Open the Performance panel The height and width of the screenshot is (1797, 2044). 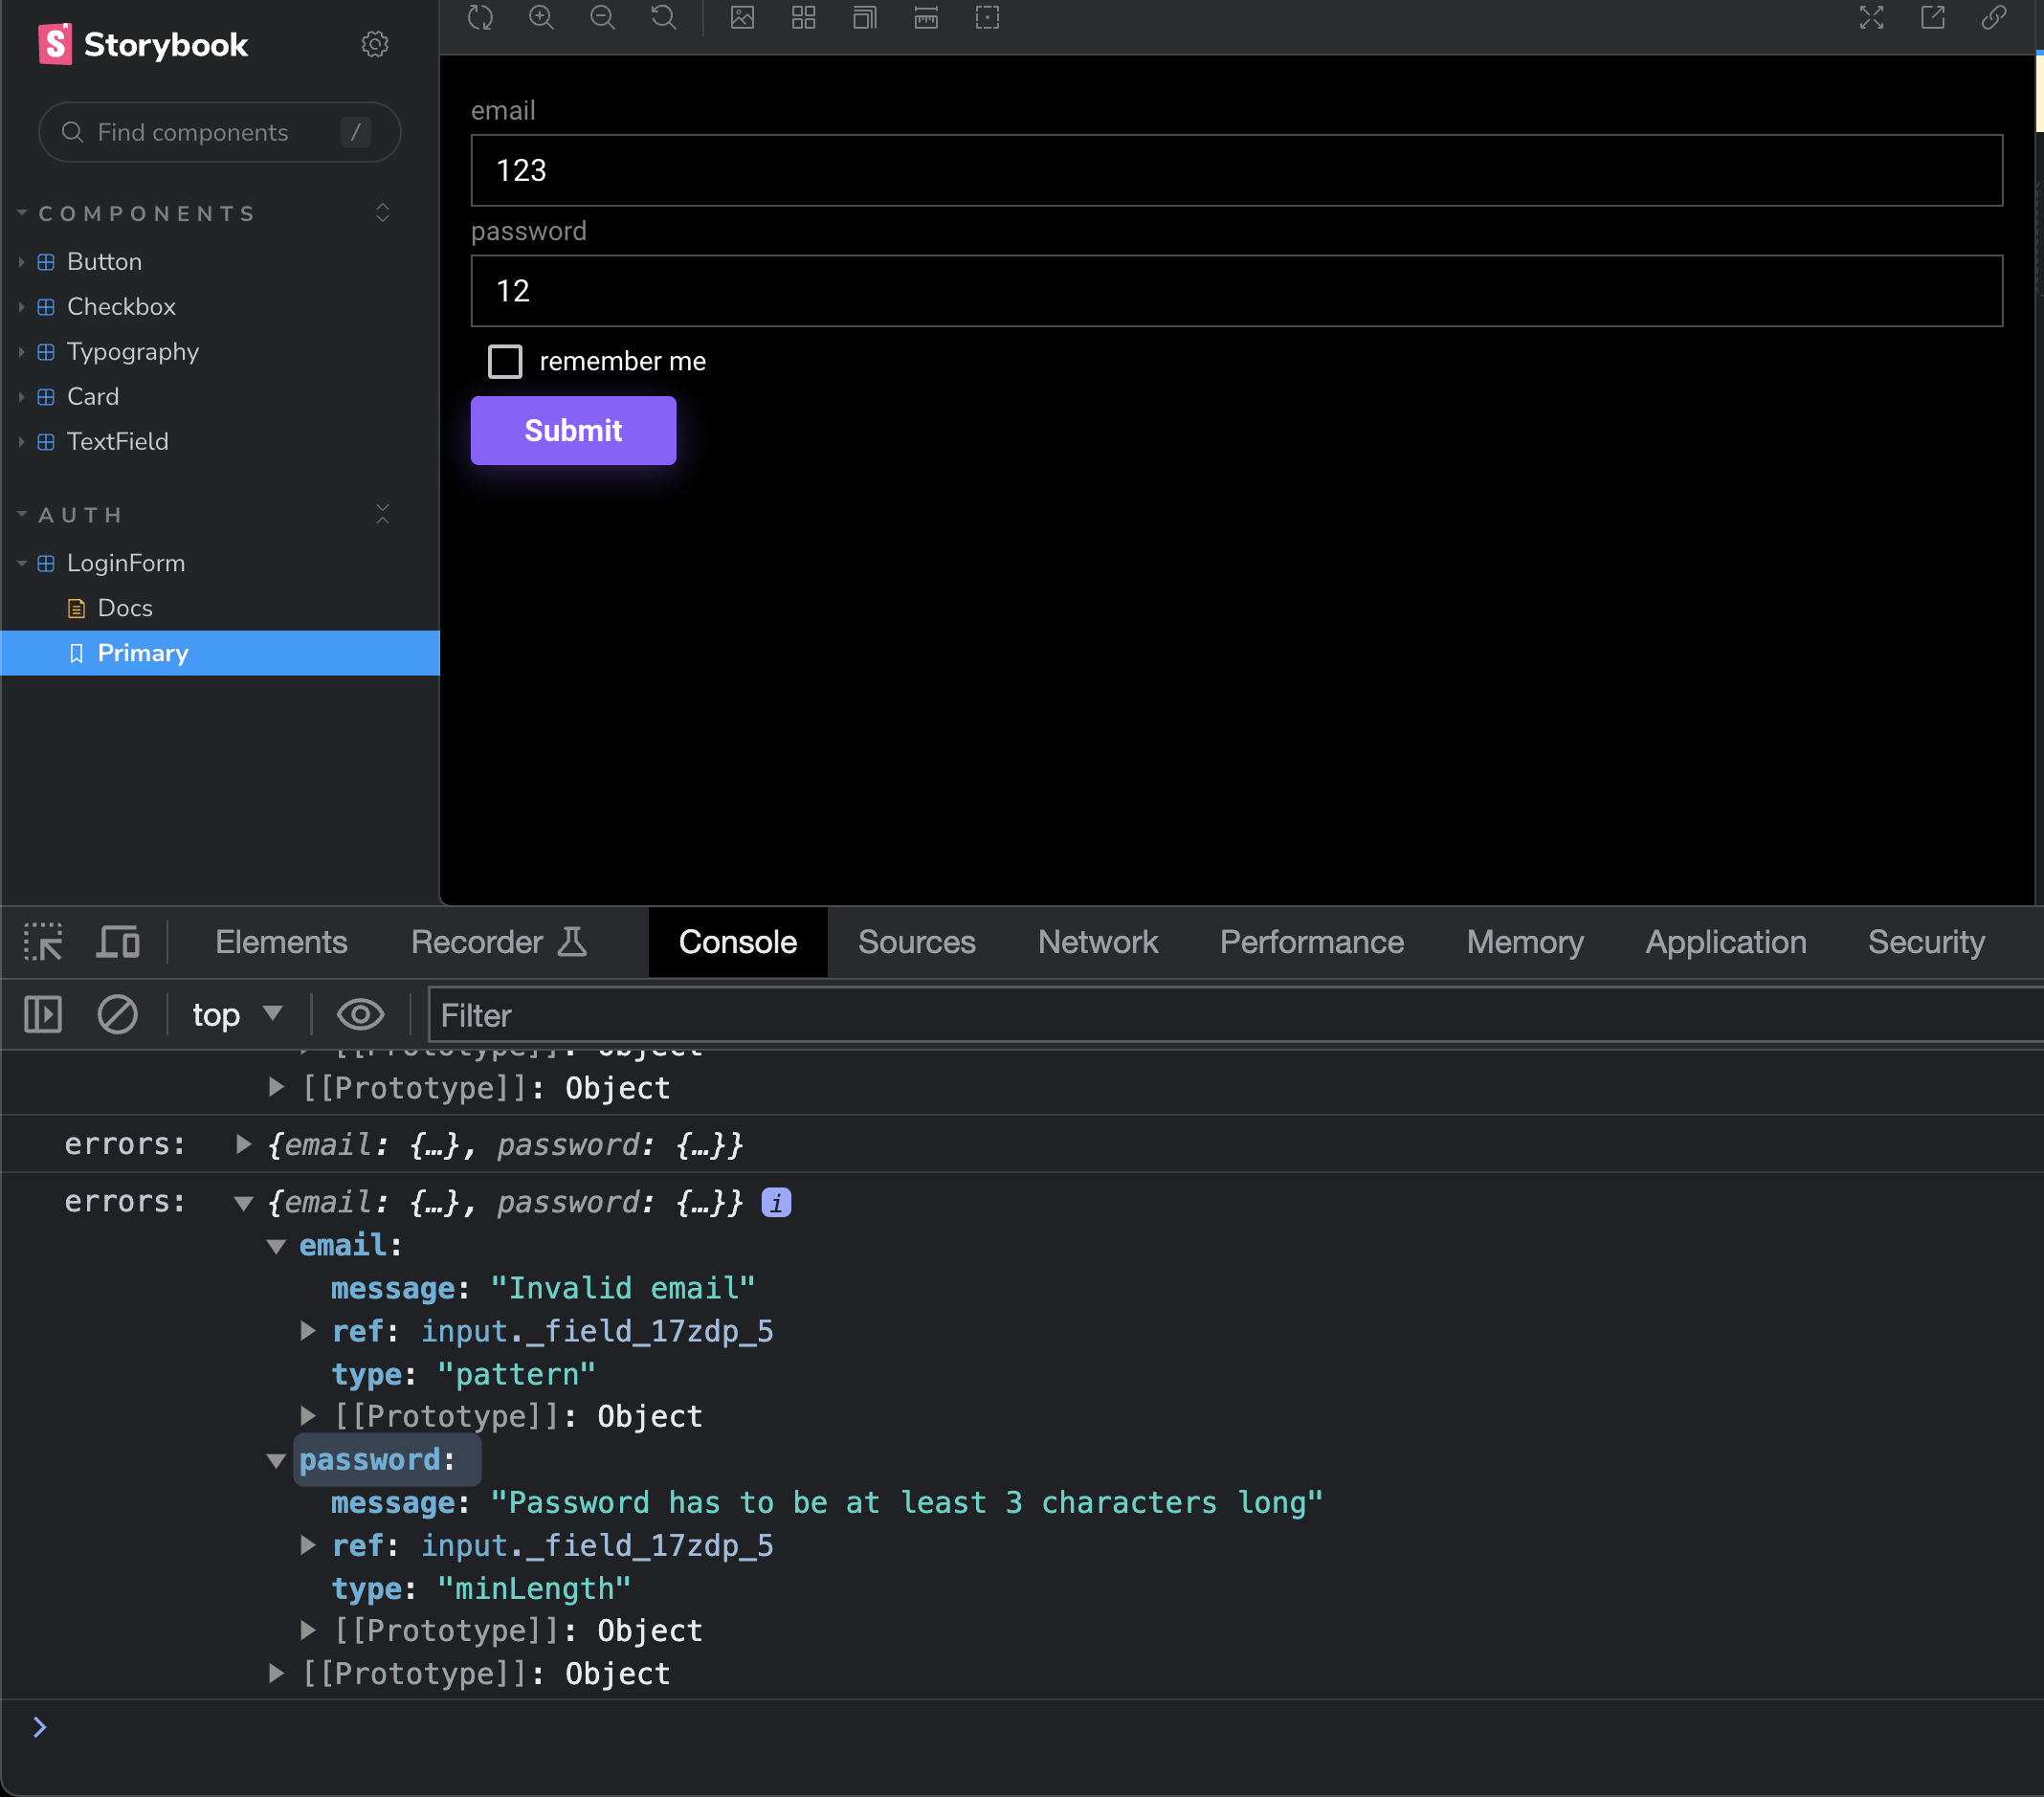click(1310, 941)
